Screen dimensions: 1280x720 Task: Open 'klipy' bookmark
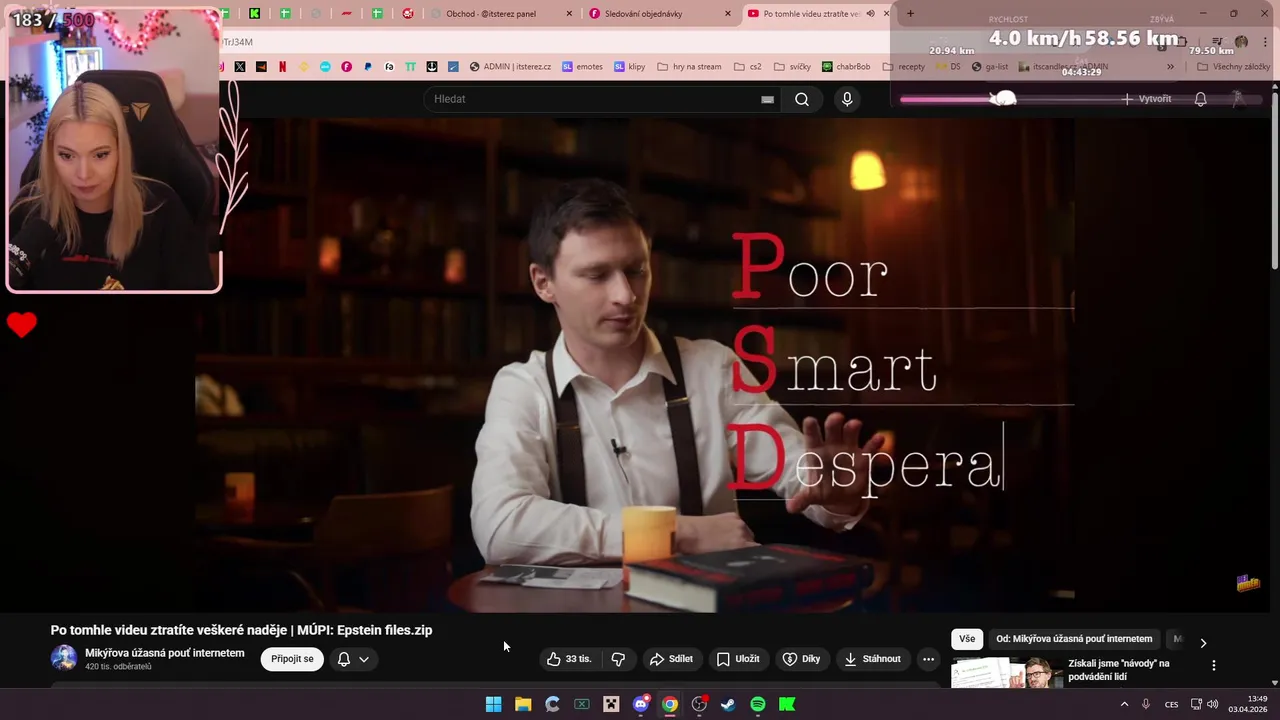point(630,67)
